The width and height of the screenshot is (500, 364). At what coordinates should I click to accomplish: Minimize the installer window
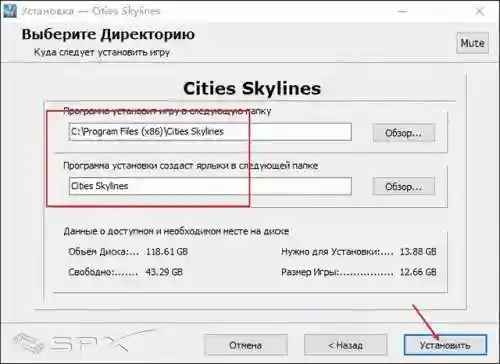[402, 11]
